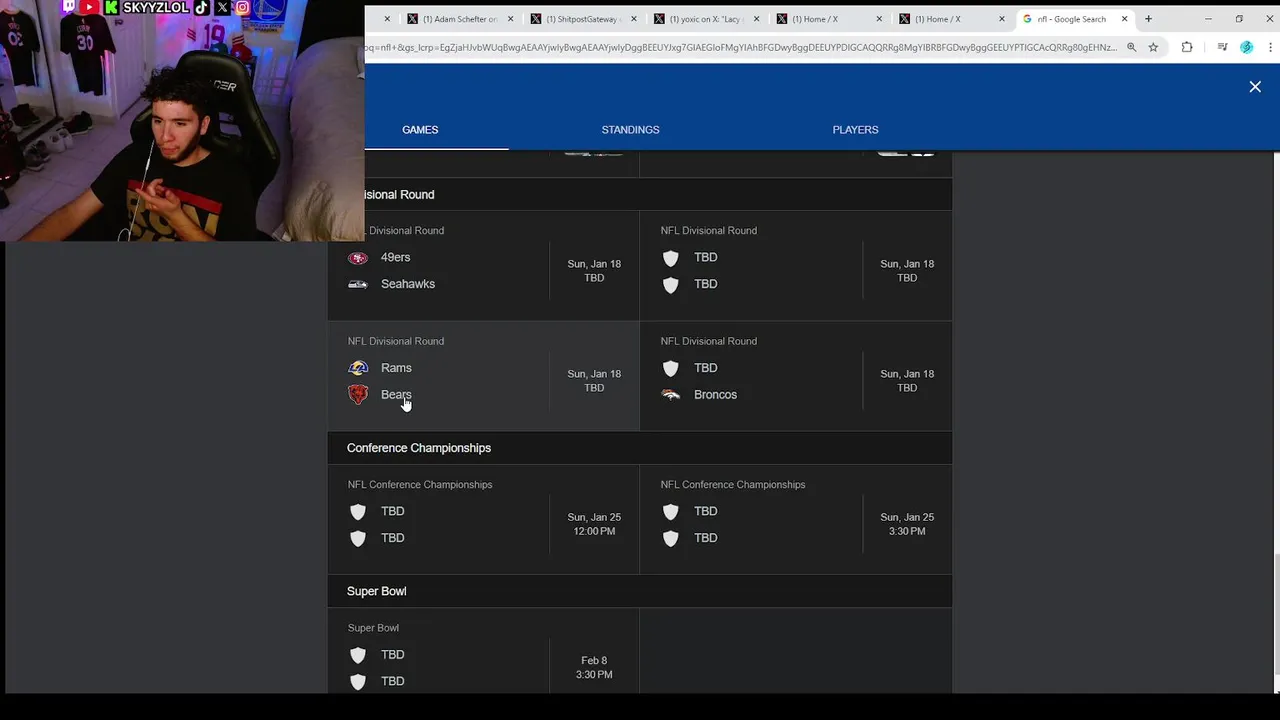
Task: Open the Chrome profile avatar
Action: tap(1246, 47)
